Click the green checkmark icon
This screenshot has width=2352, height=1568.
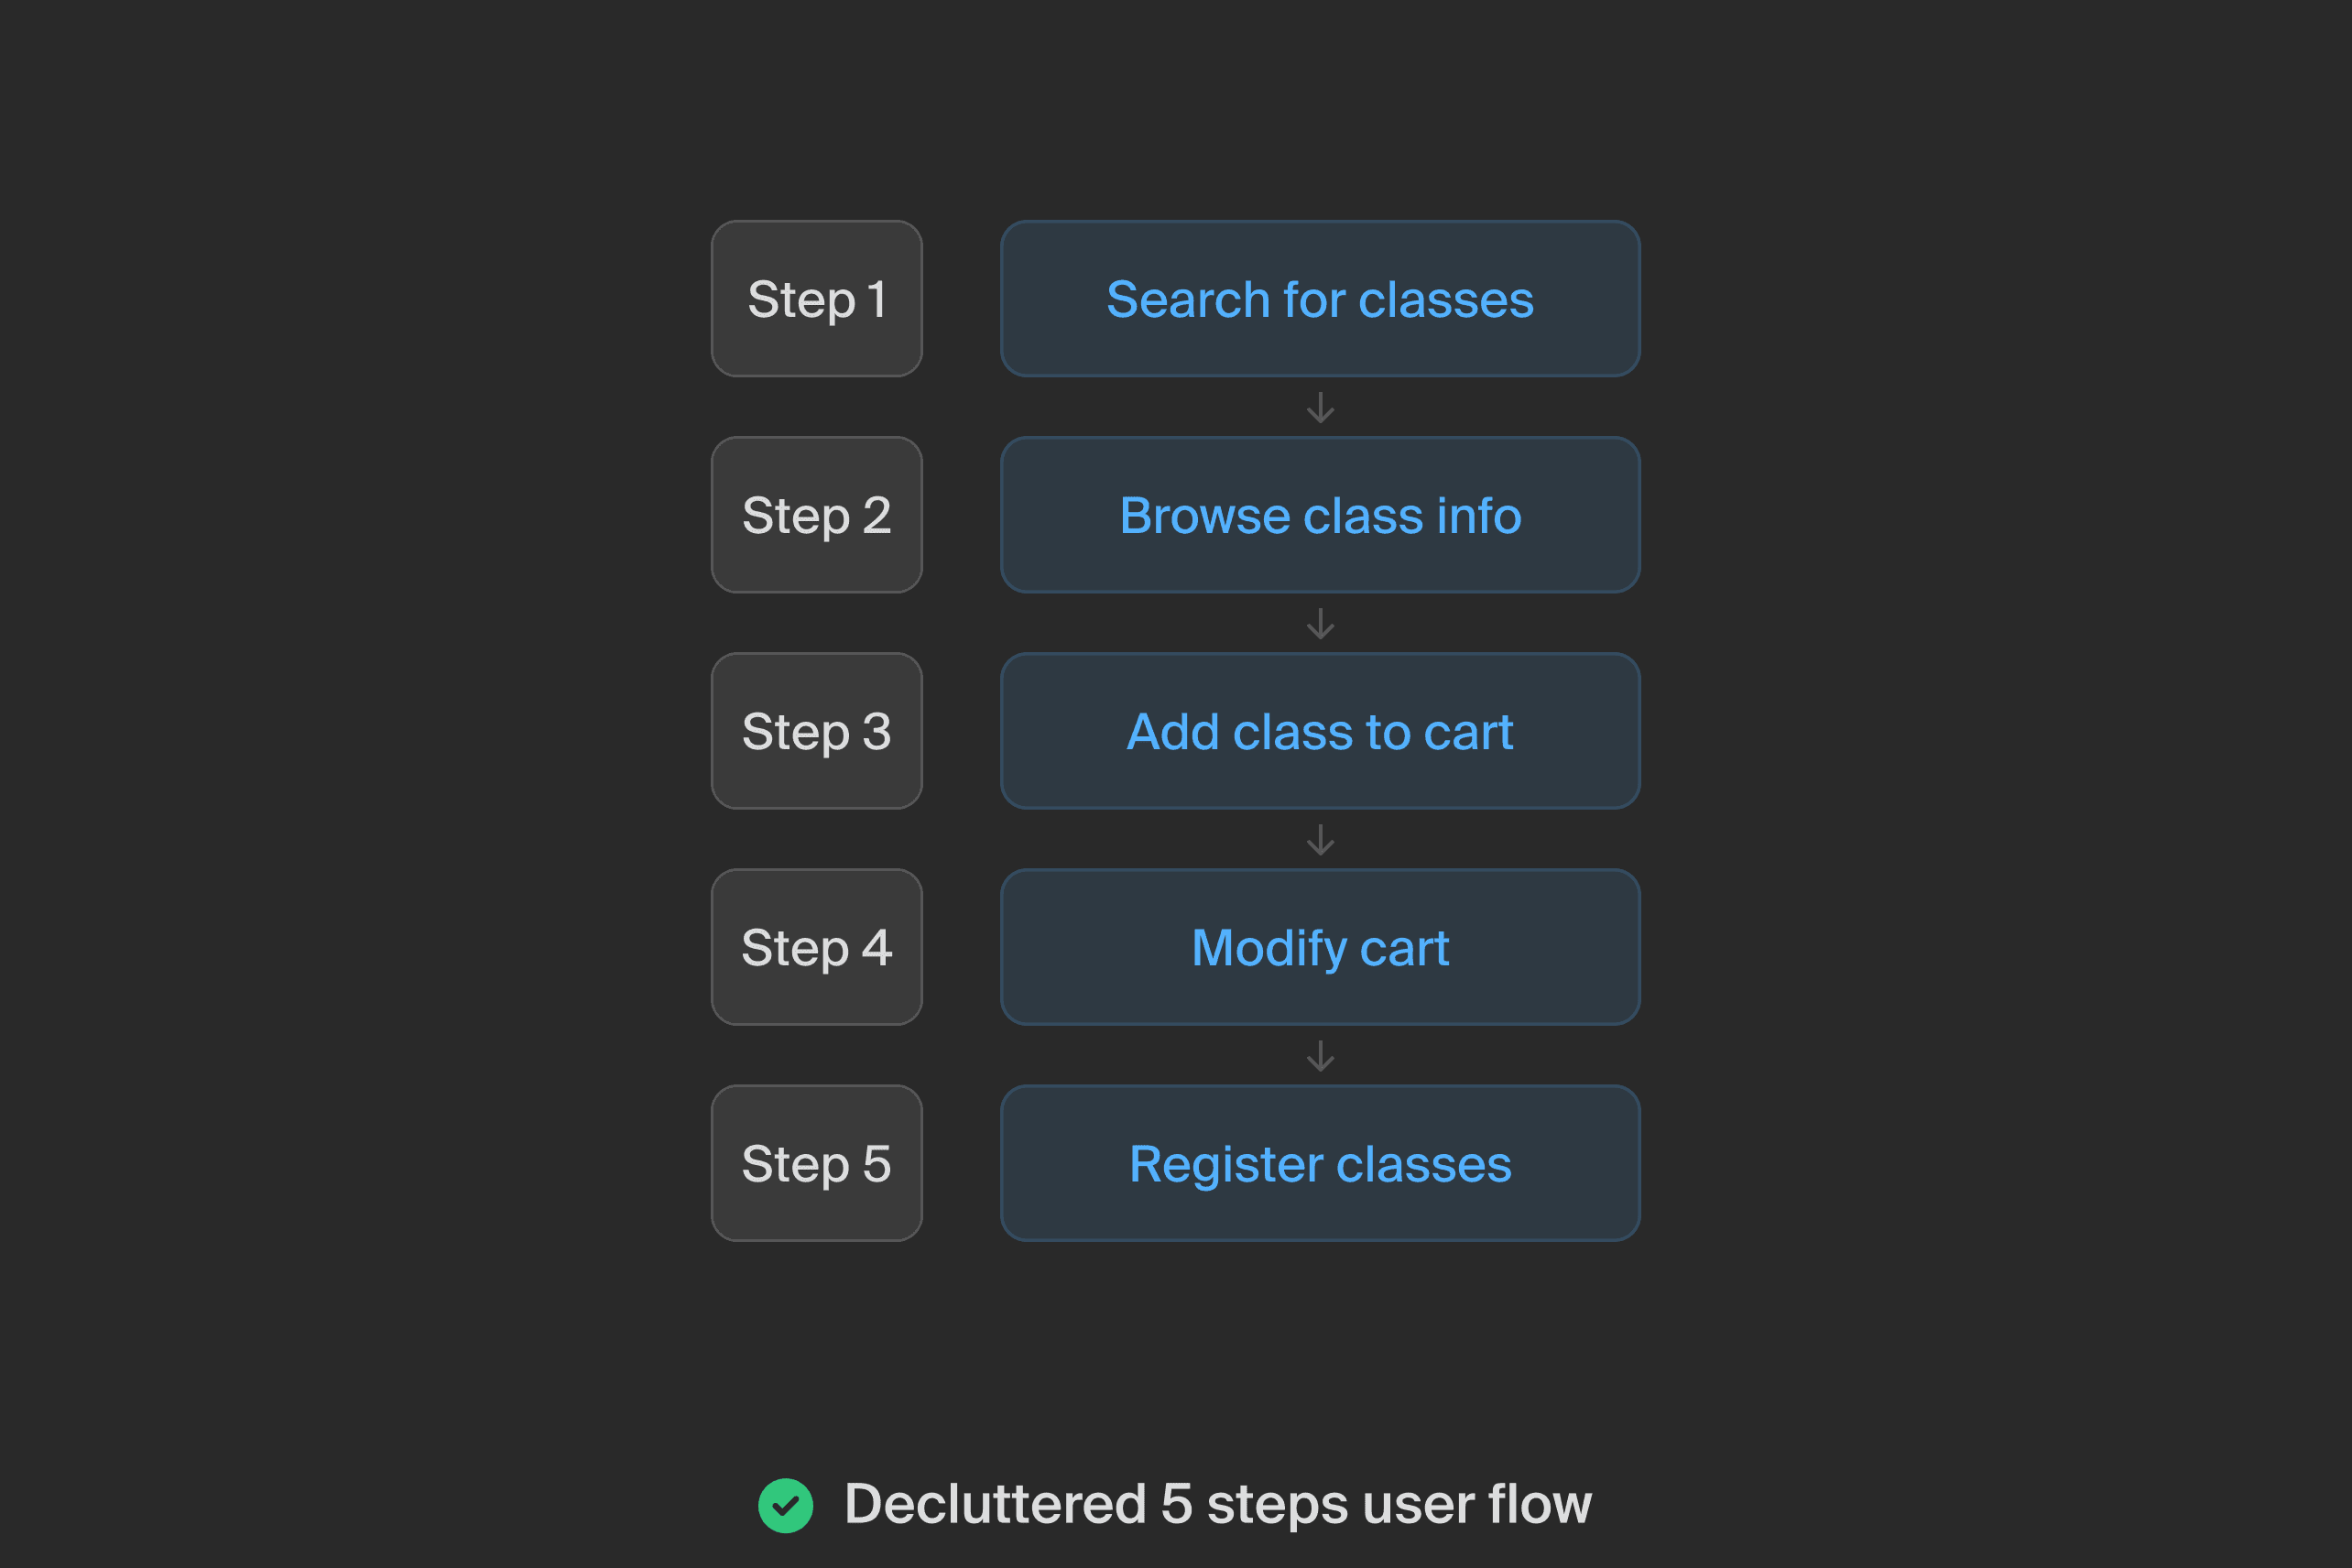[785, 1505]
